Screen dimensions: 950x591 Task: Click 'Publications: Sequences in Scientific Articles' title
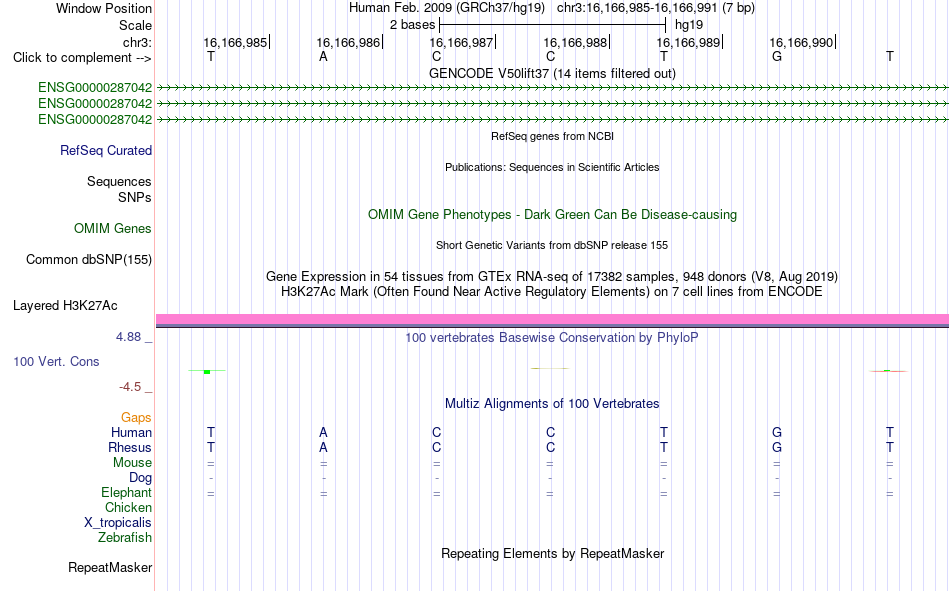(x=552, y=167)
